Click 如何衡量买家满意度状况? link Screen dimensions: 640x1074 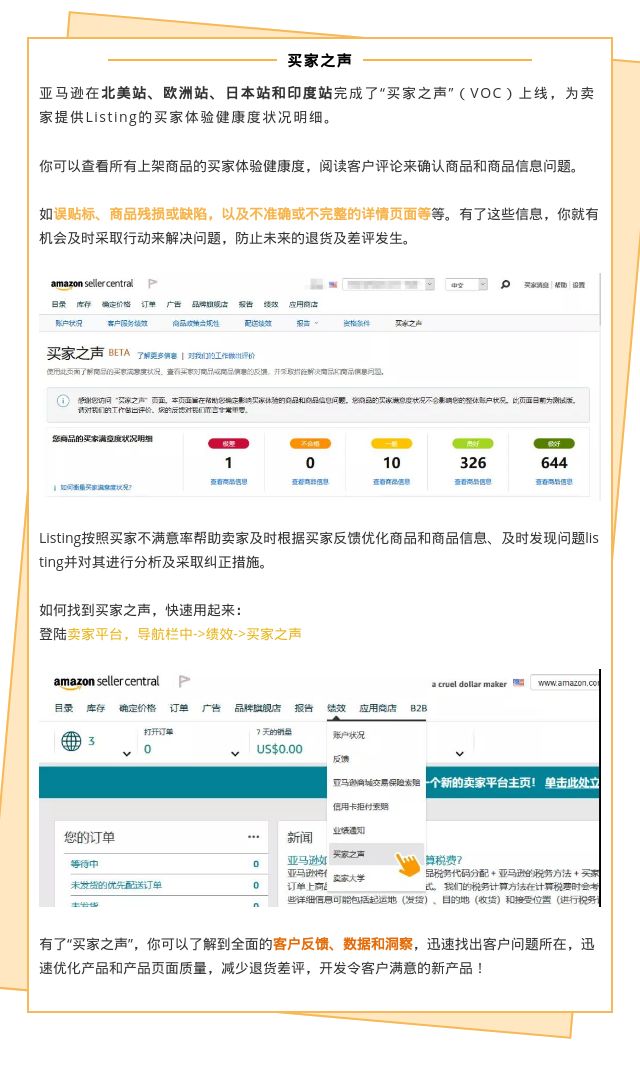96,487
